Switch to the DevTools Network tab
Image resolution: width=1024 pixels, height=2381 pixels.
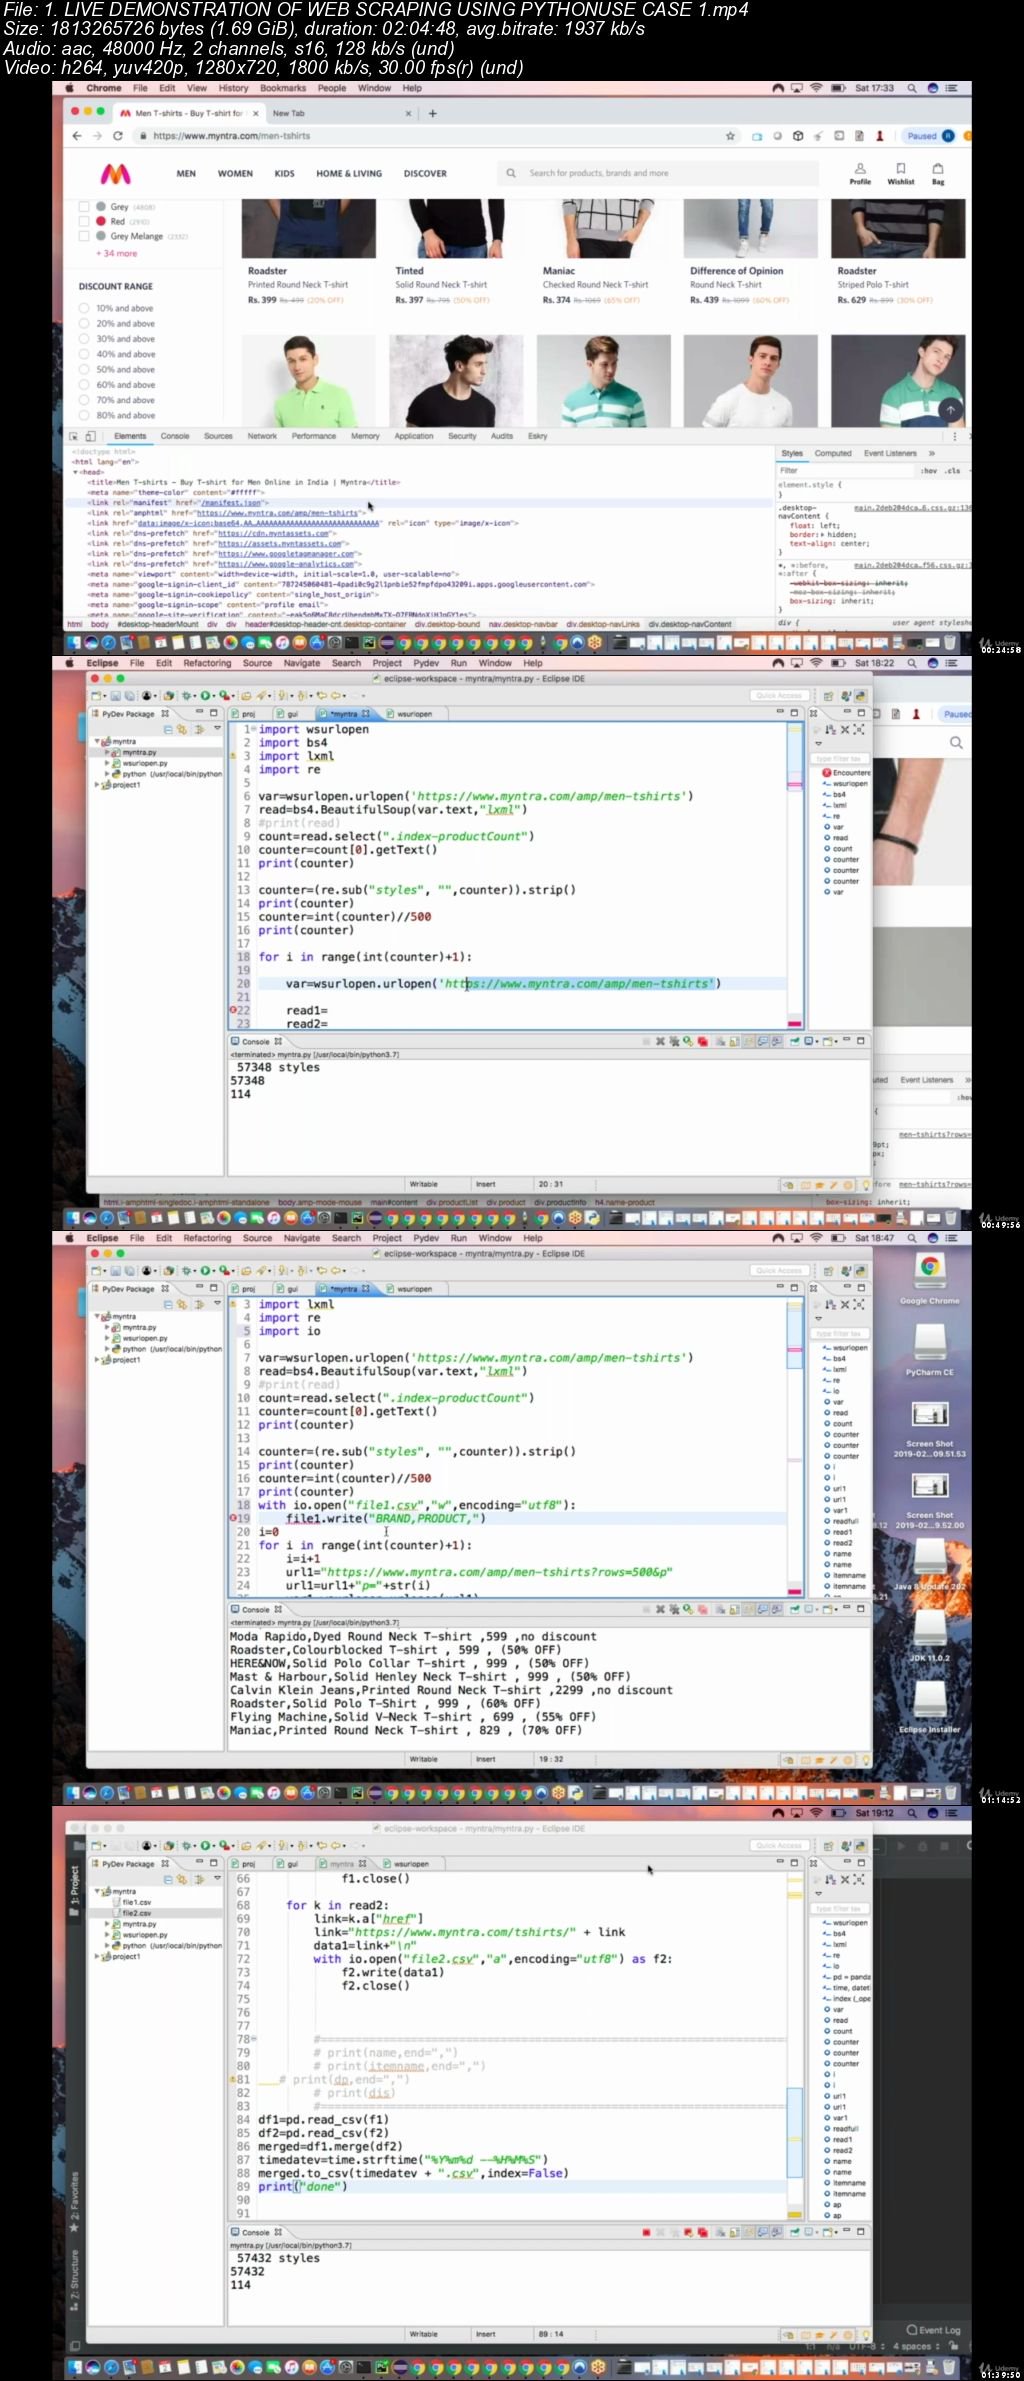click(262, 436)
